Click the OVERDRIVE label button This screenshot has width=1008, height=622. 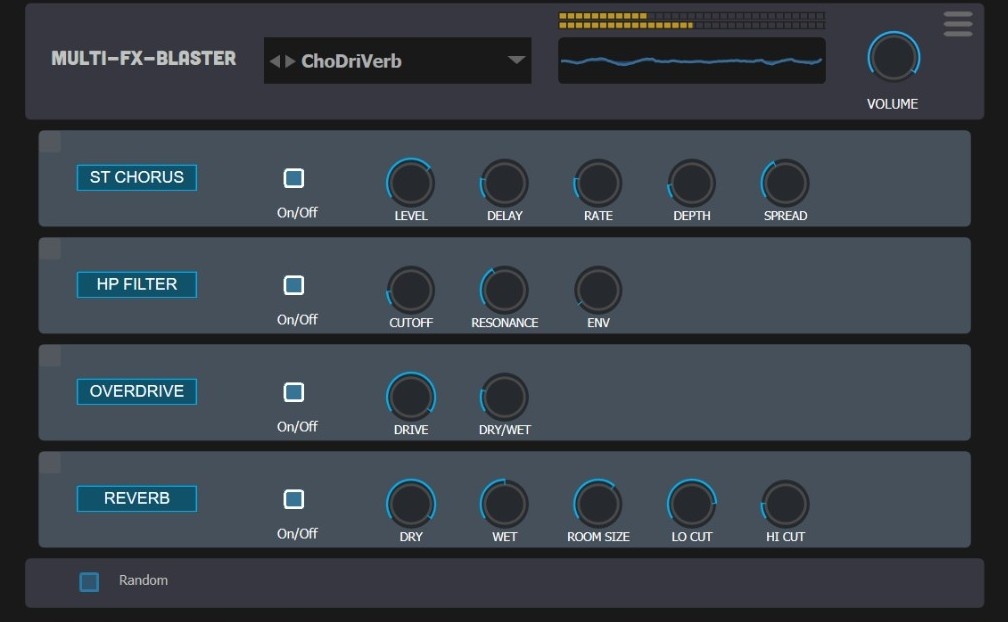137,392
